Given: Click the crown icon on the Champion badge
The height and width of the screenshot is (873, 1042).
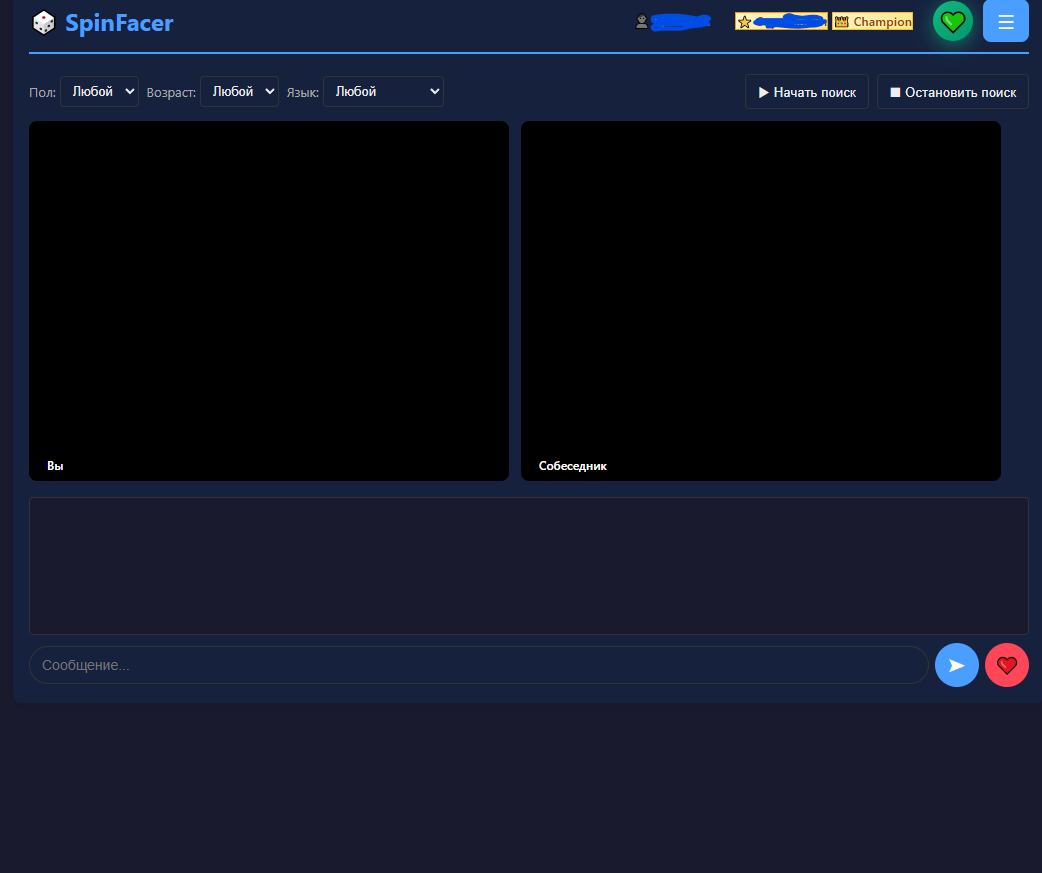Looking at the screenshot, I should 841,20.
